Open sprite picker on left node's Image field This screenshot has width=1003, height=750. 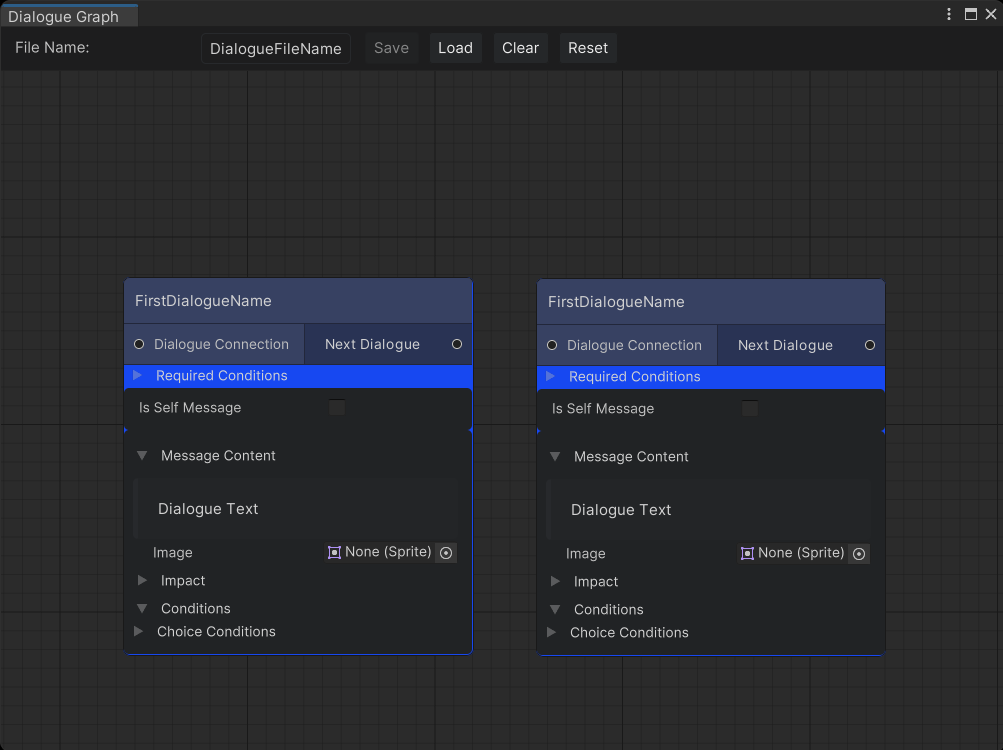(x=446, y=553)
